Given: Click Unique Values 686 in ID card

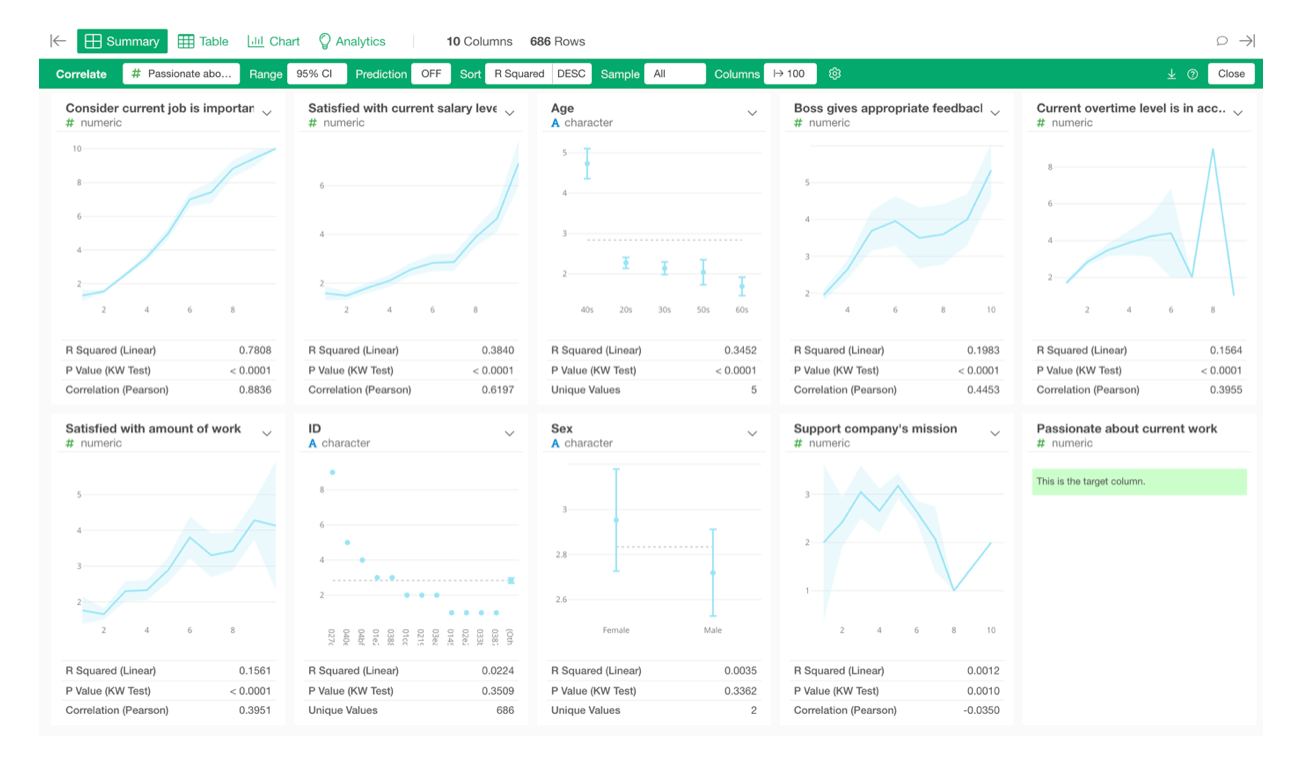Looking at the screenshot, I should [x=505, y=710].
